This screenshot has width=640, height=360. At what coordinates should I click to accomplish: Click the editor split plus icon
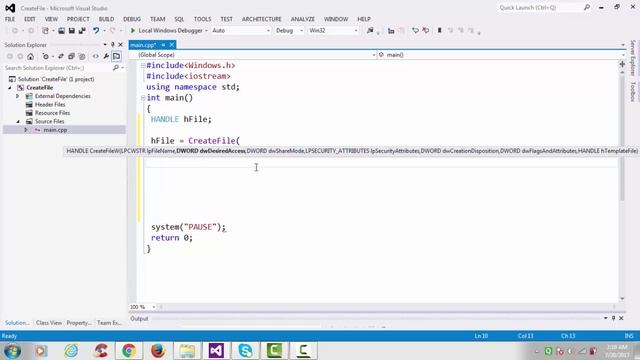(x=622, y=64)
